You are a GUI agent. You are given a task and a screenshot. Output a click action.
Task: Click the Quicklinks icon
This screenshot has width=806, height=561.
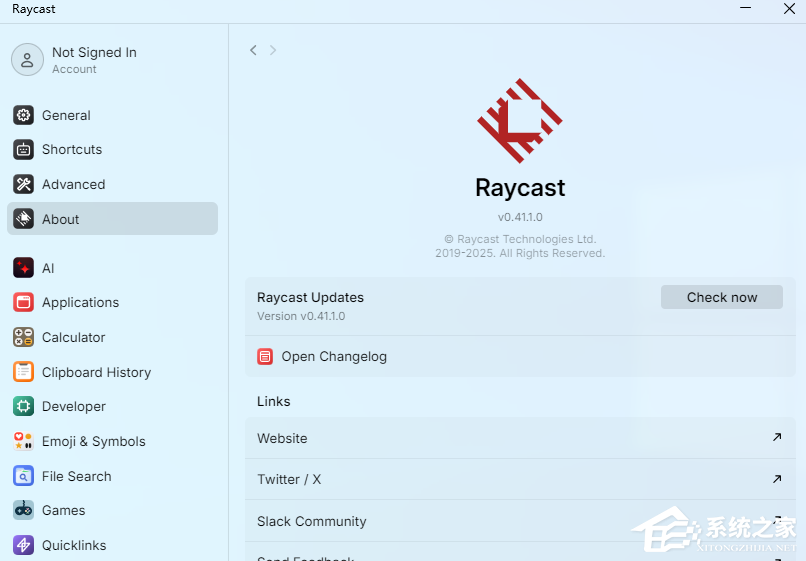24,545
